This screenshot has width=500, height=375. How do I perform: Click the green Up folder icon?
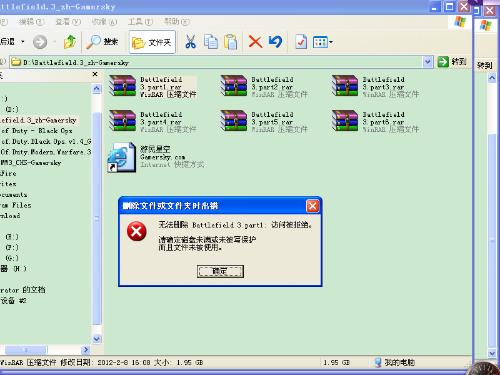(70, 42)
